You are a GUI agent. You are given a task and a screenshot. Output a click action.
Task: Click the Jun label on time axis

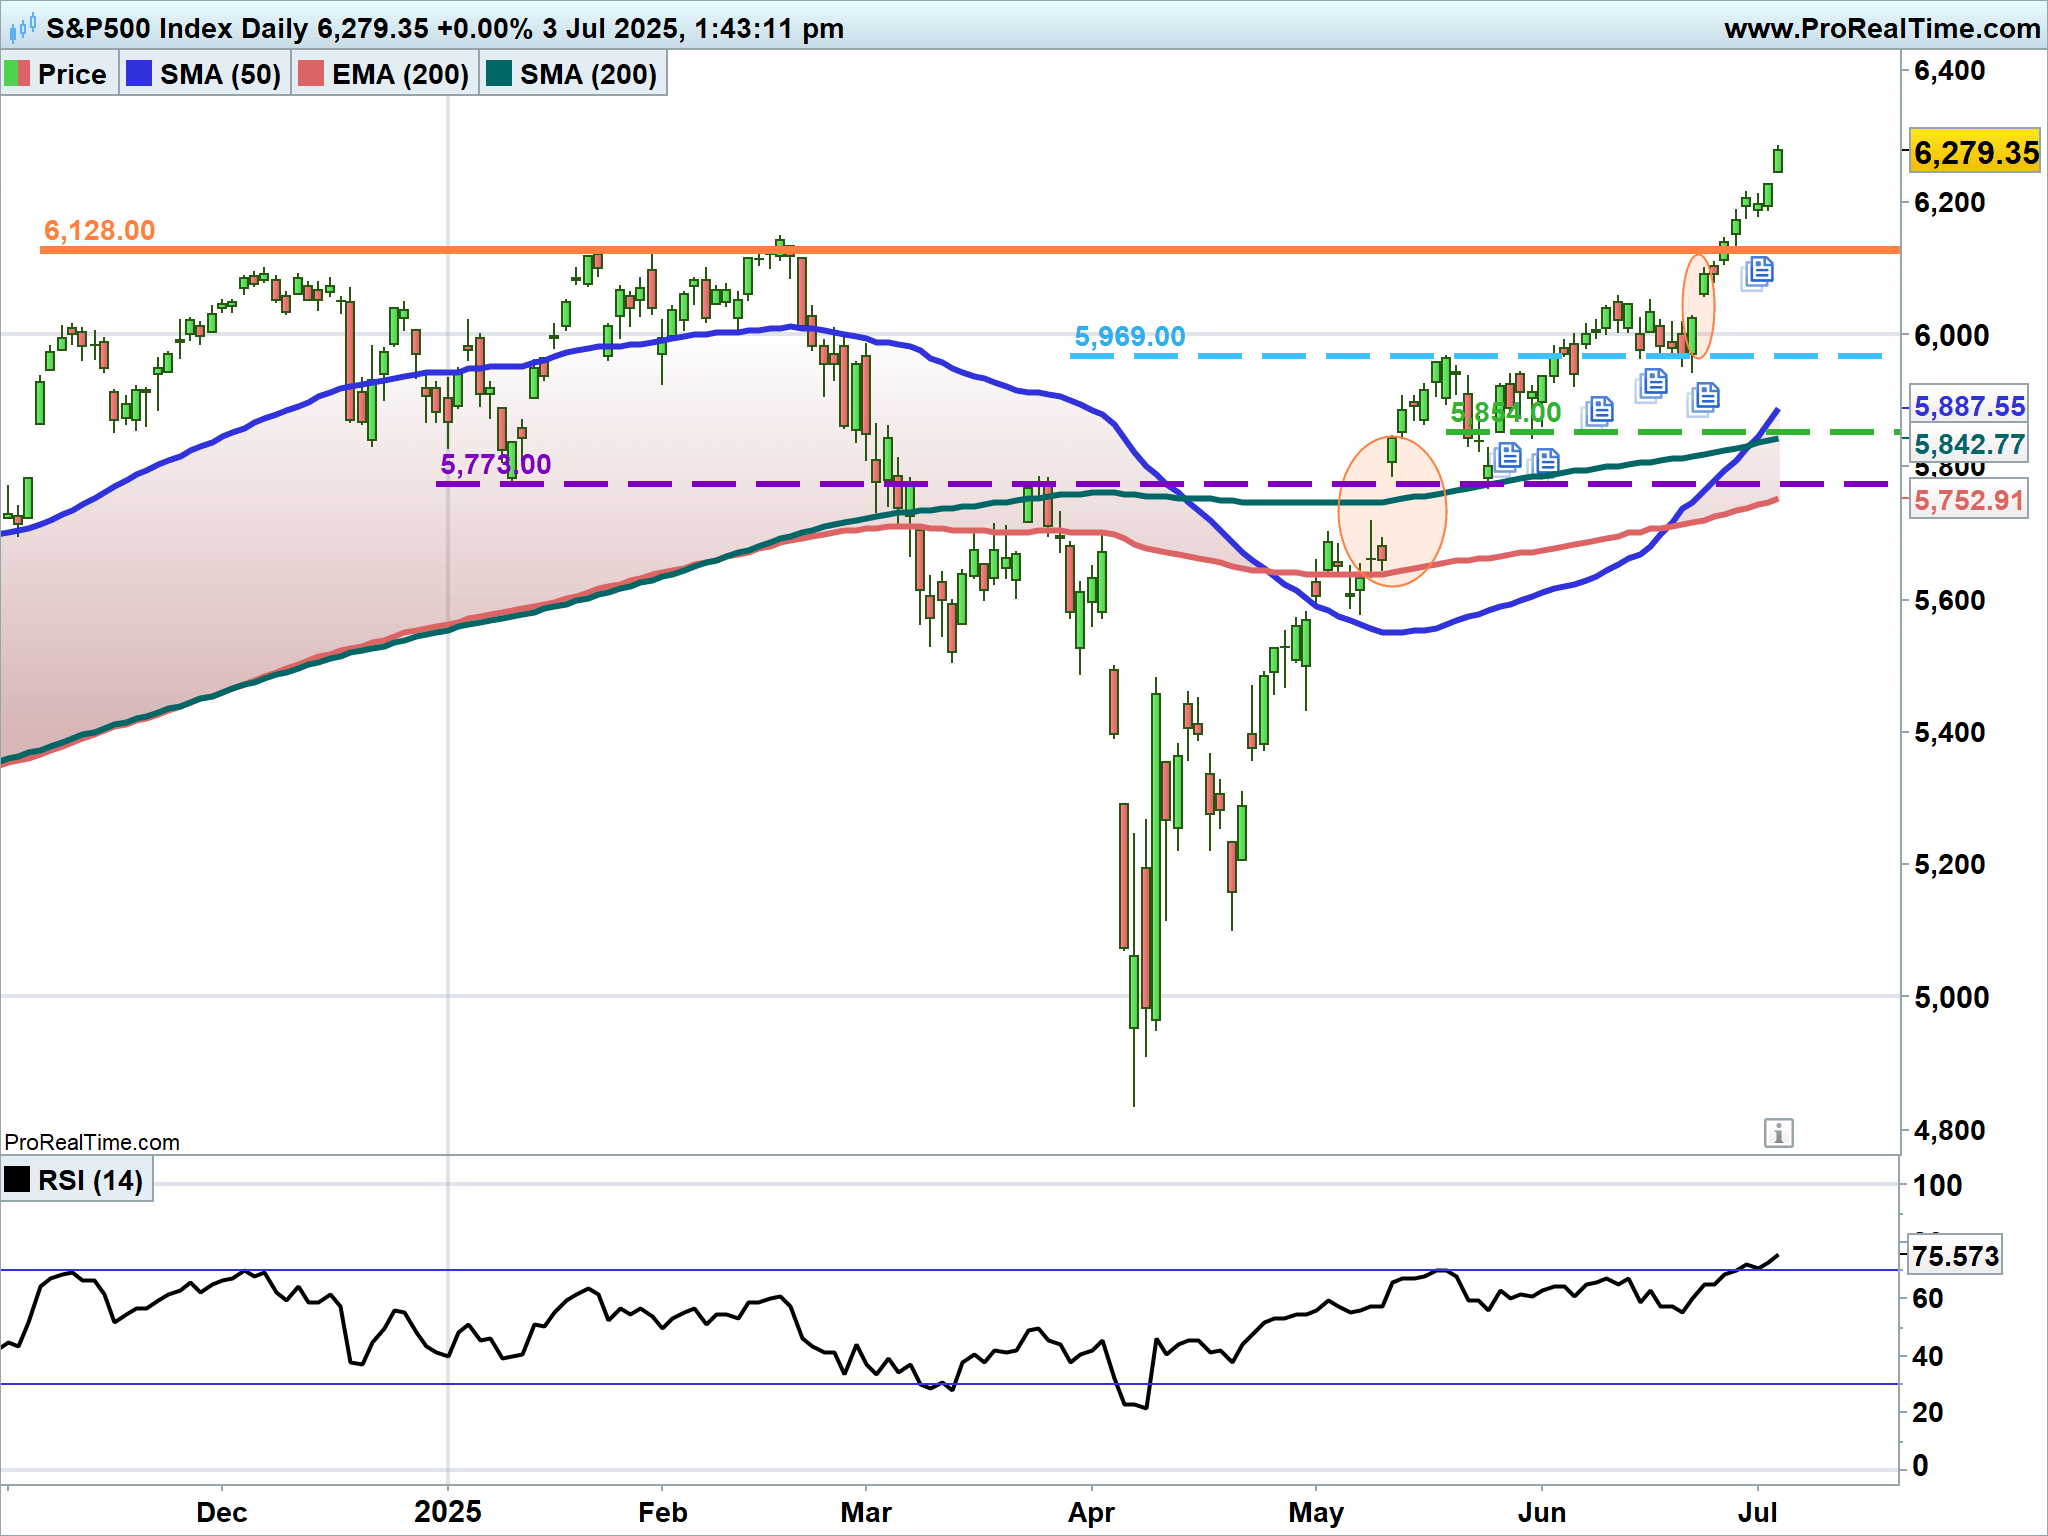click(x=1542, y=1512)
